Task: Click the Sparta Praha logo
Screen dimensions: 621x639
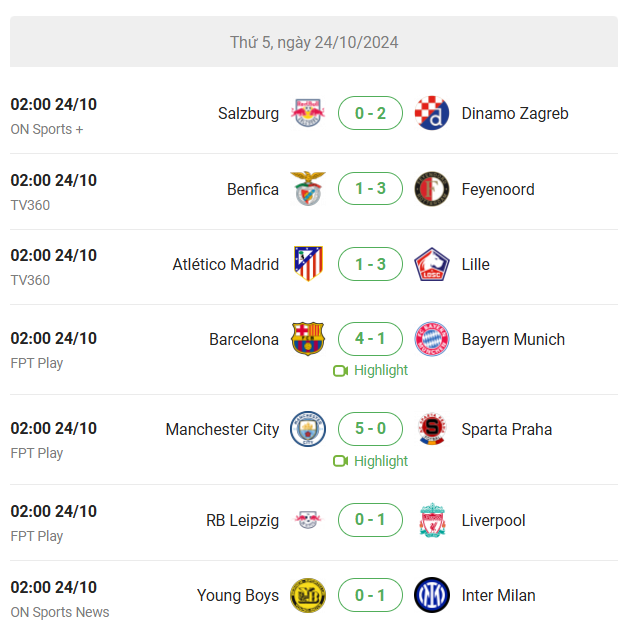Action: [432, 429]
